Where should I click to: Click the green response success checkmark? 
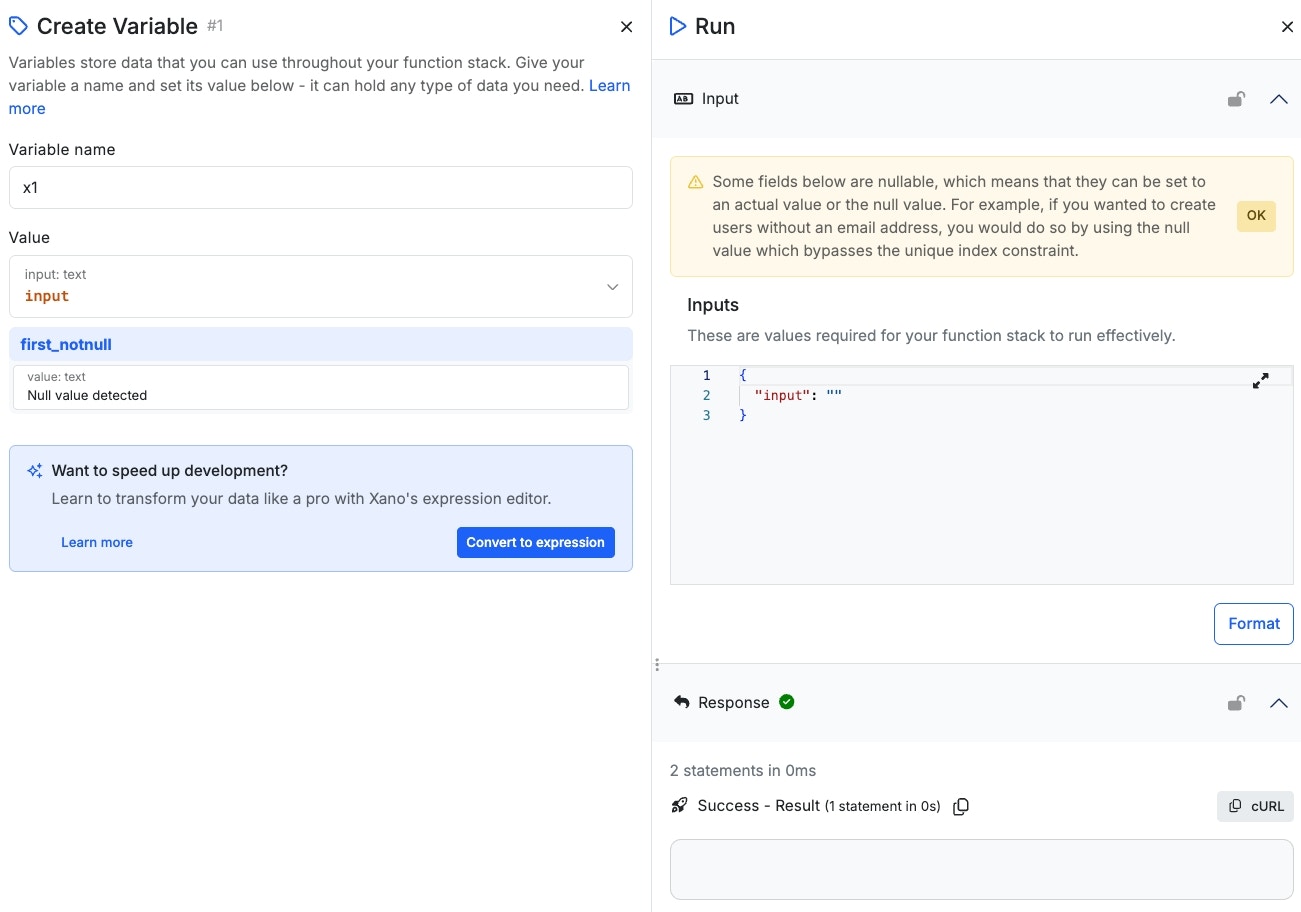tap(787, 702)
